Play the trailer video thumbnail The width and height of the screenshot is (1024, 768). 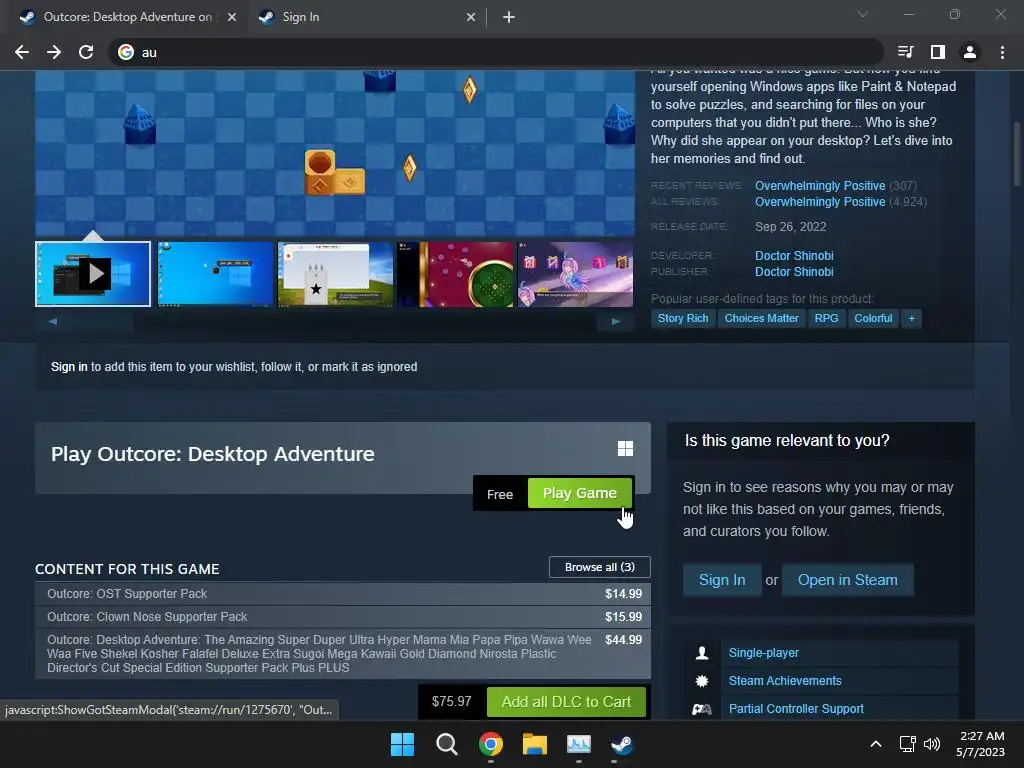click(93, 274)
